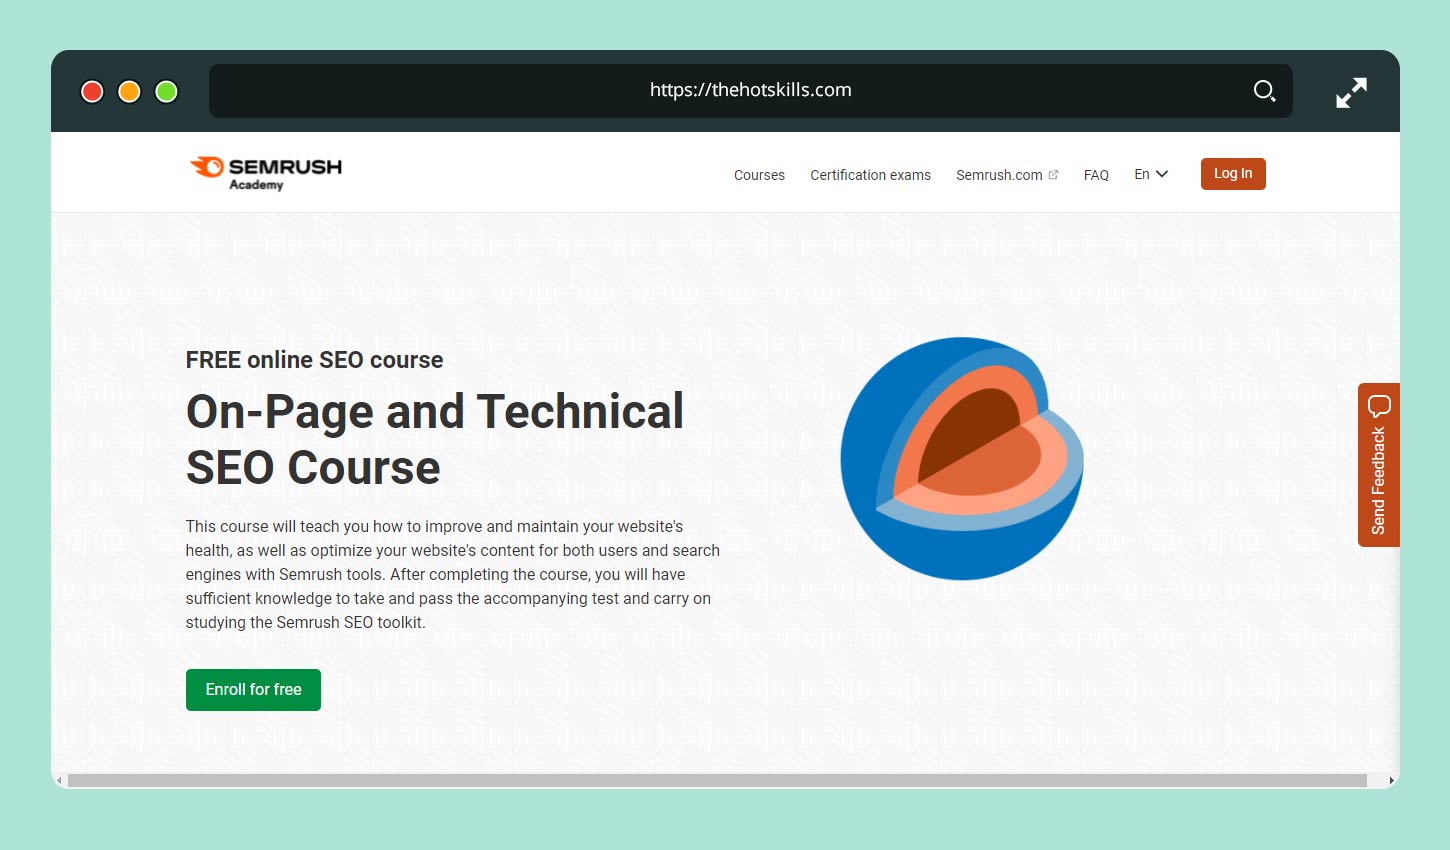Image resolution: width=1450 pixels, height=850 pixels.
Task: Open the Send Feedback side tab
Action: [x=1378, y=480]
